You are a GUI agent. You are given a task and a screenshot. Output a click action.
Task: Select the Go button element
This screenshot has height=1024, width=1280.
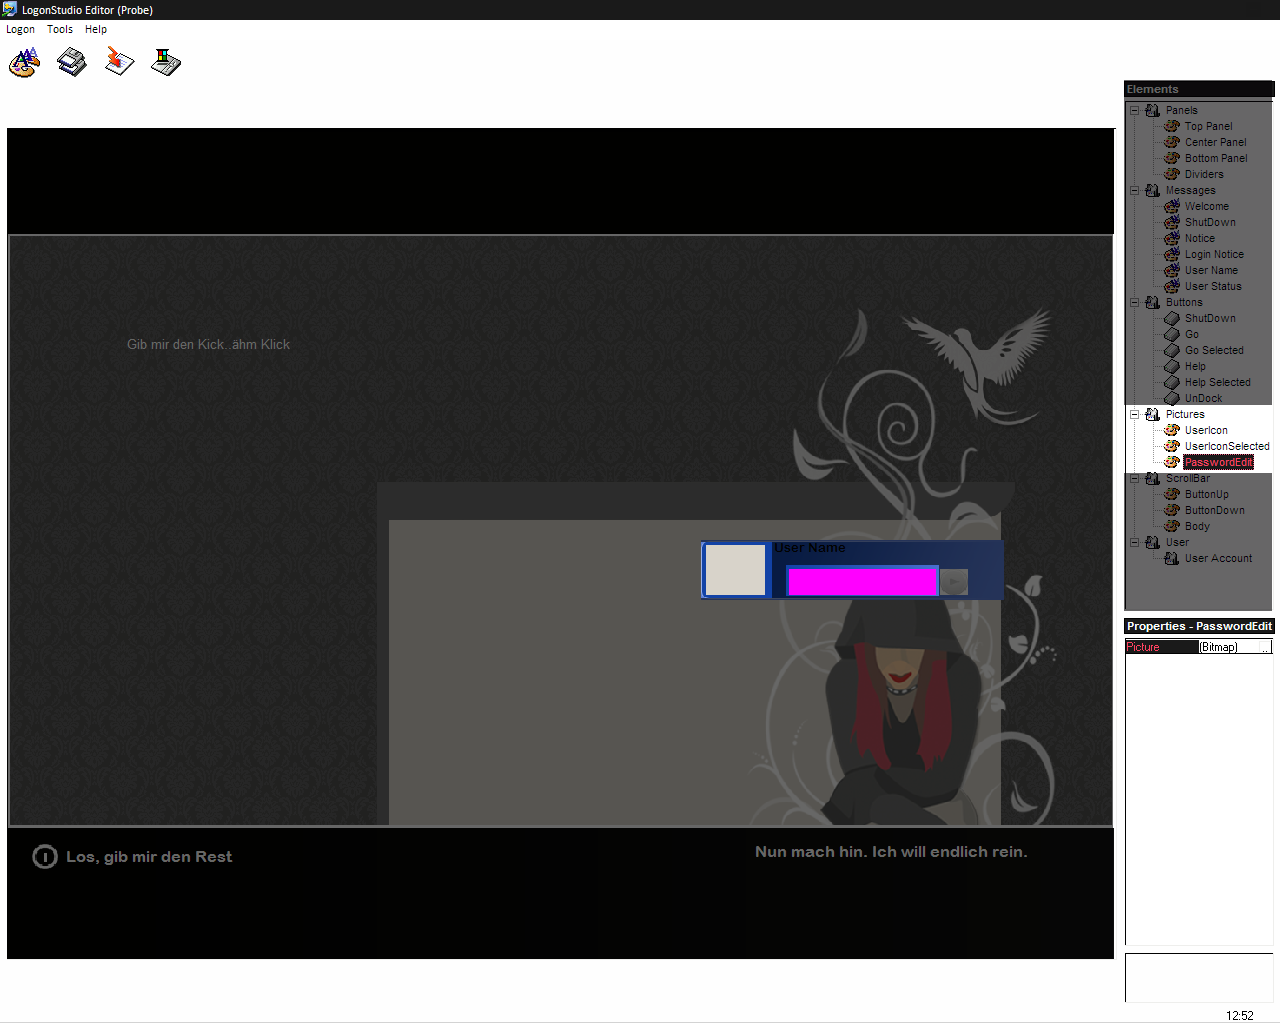coord(1192,334)
